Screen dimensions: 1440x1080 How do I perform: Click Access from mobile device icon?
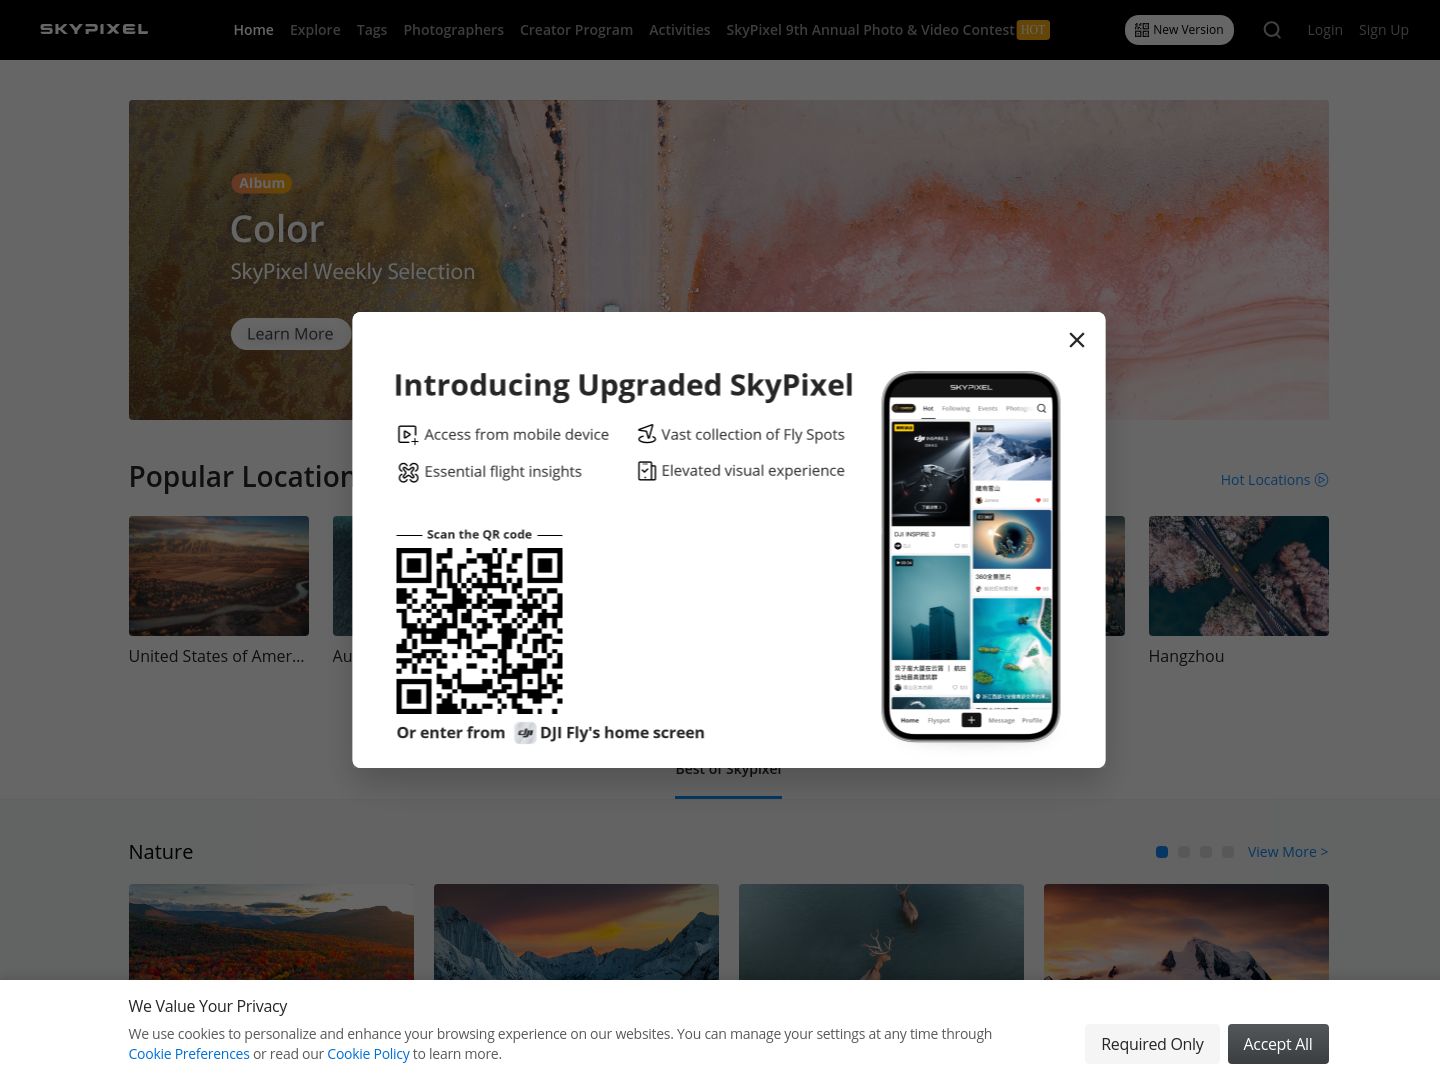408,434
